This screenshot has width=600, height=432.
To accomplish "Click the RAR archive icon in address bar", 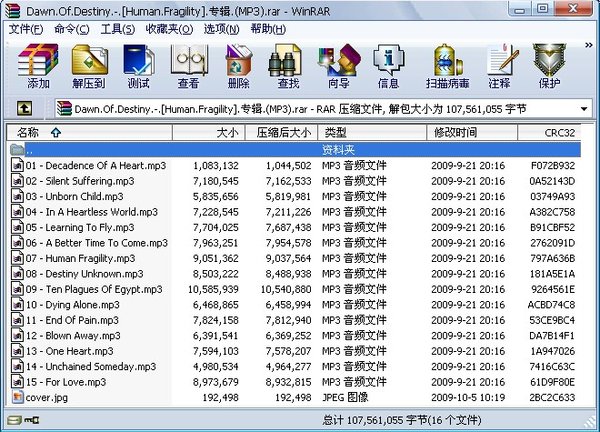I will tap(64, 109).
